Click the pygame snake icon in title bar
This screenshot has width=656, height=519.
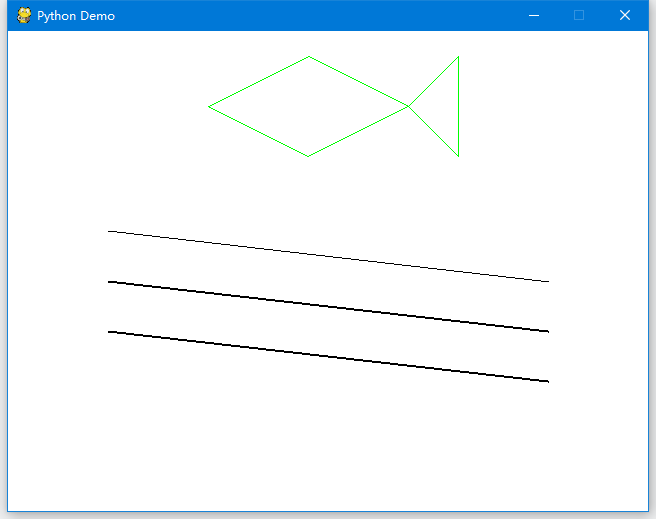(24, 15)
